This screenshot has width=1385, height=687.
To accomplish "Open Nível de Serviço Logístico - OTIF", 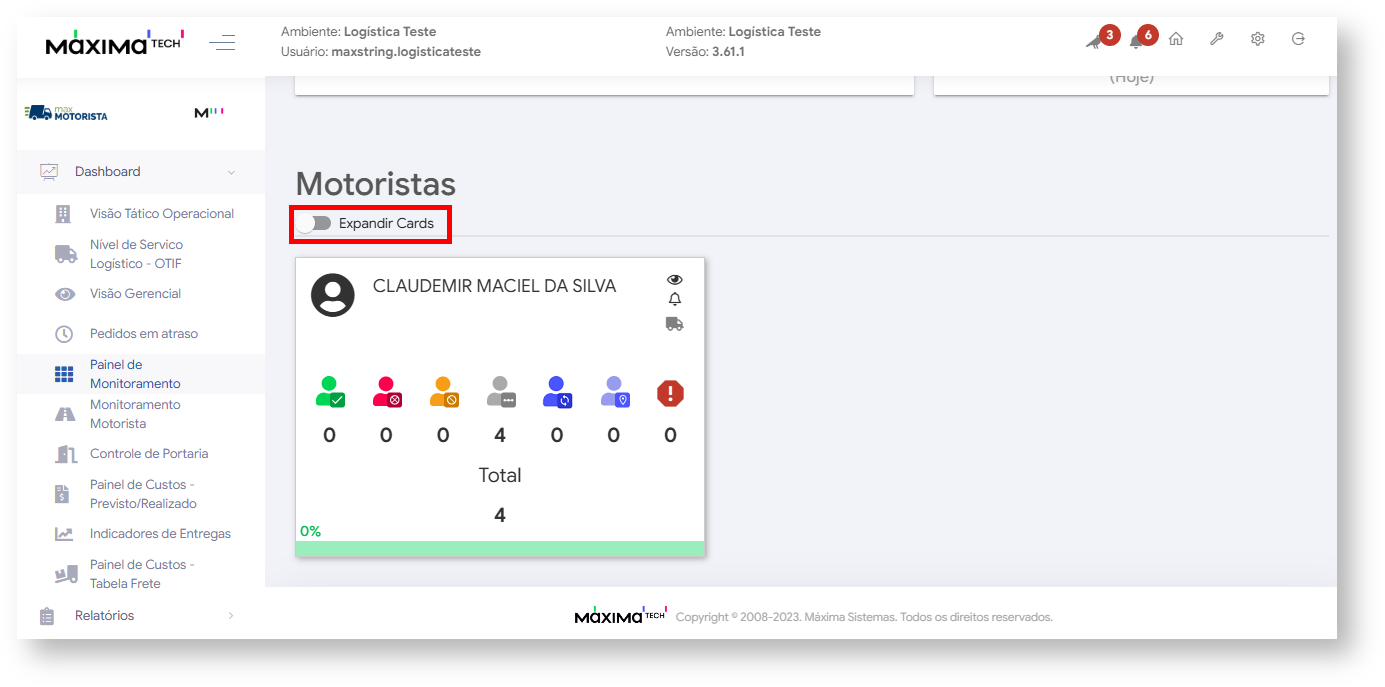I will (136, 254).
